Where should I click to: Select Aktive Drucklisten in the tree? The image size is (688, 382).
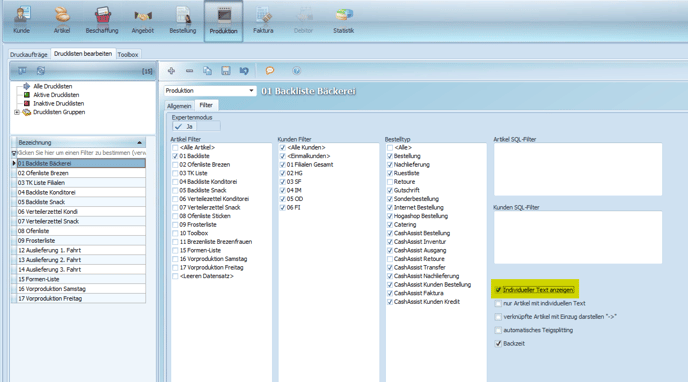click(56, 95)
